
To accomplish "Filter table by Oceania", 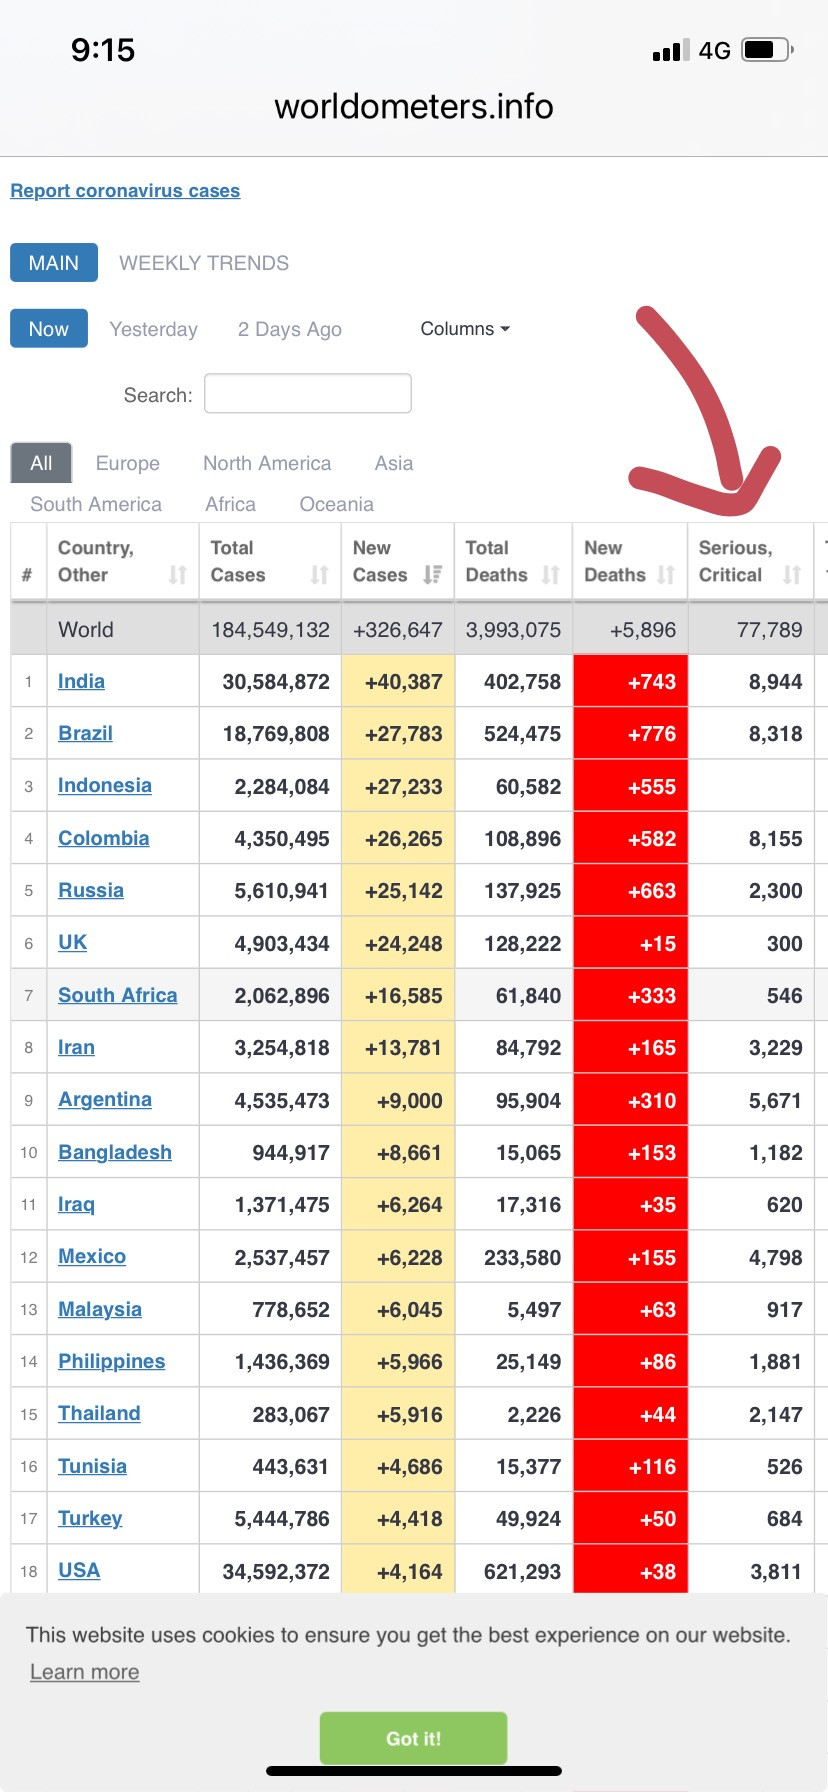I will click(337, 504).
